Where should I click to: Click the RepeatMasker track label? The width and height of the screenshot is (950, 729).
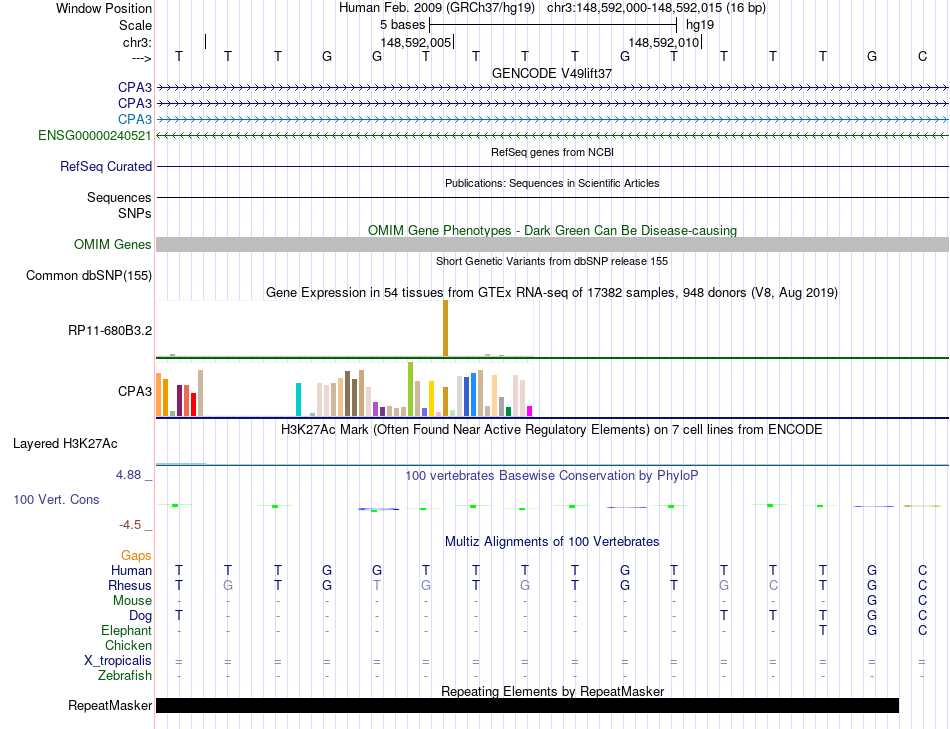pos(110,705)
